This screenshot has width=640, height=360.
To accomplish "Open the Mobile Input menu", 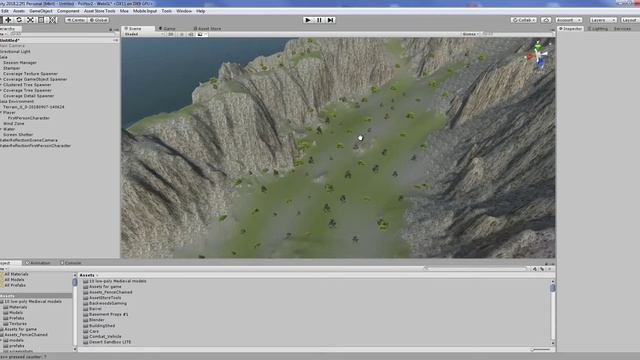I will 145,11.
